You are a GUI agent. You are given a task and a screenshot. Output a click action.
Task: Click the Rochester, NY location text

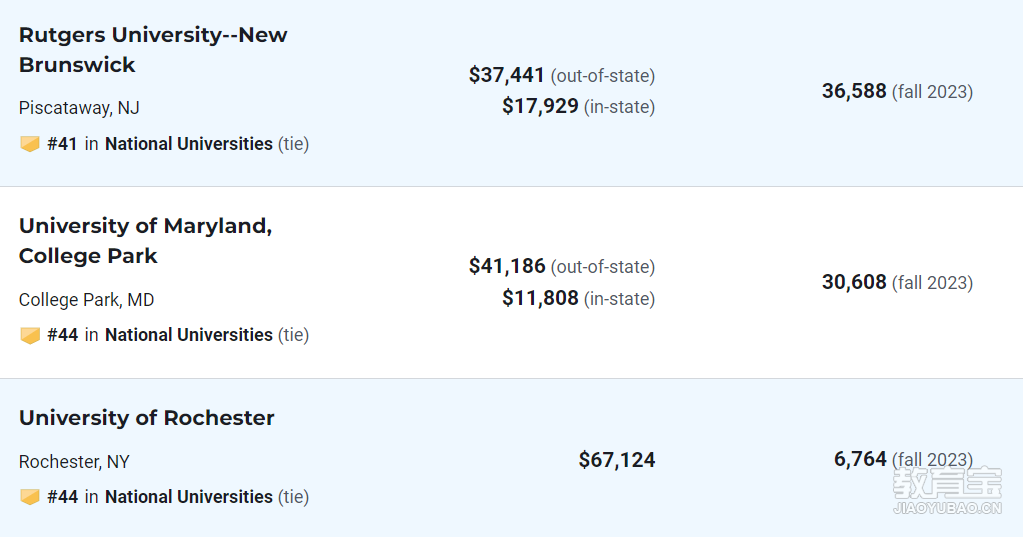click(x=74, y=462)
